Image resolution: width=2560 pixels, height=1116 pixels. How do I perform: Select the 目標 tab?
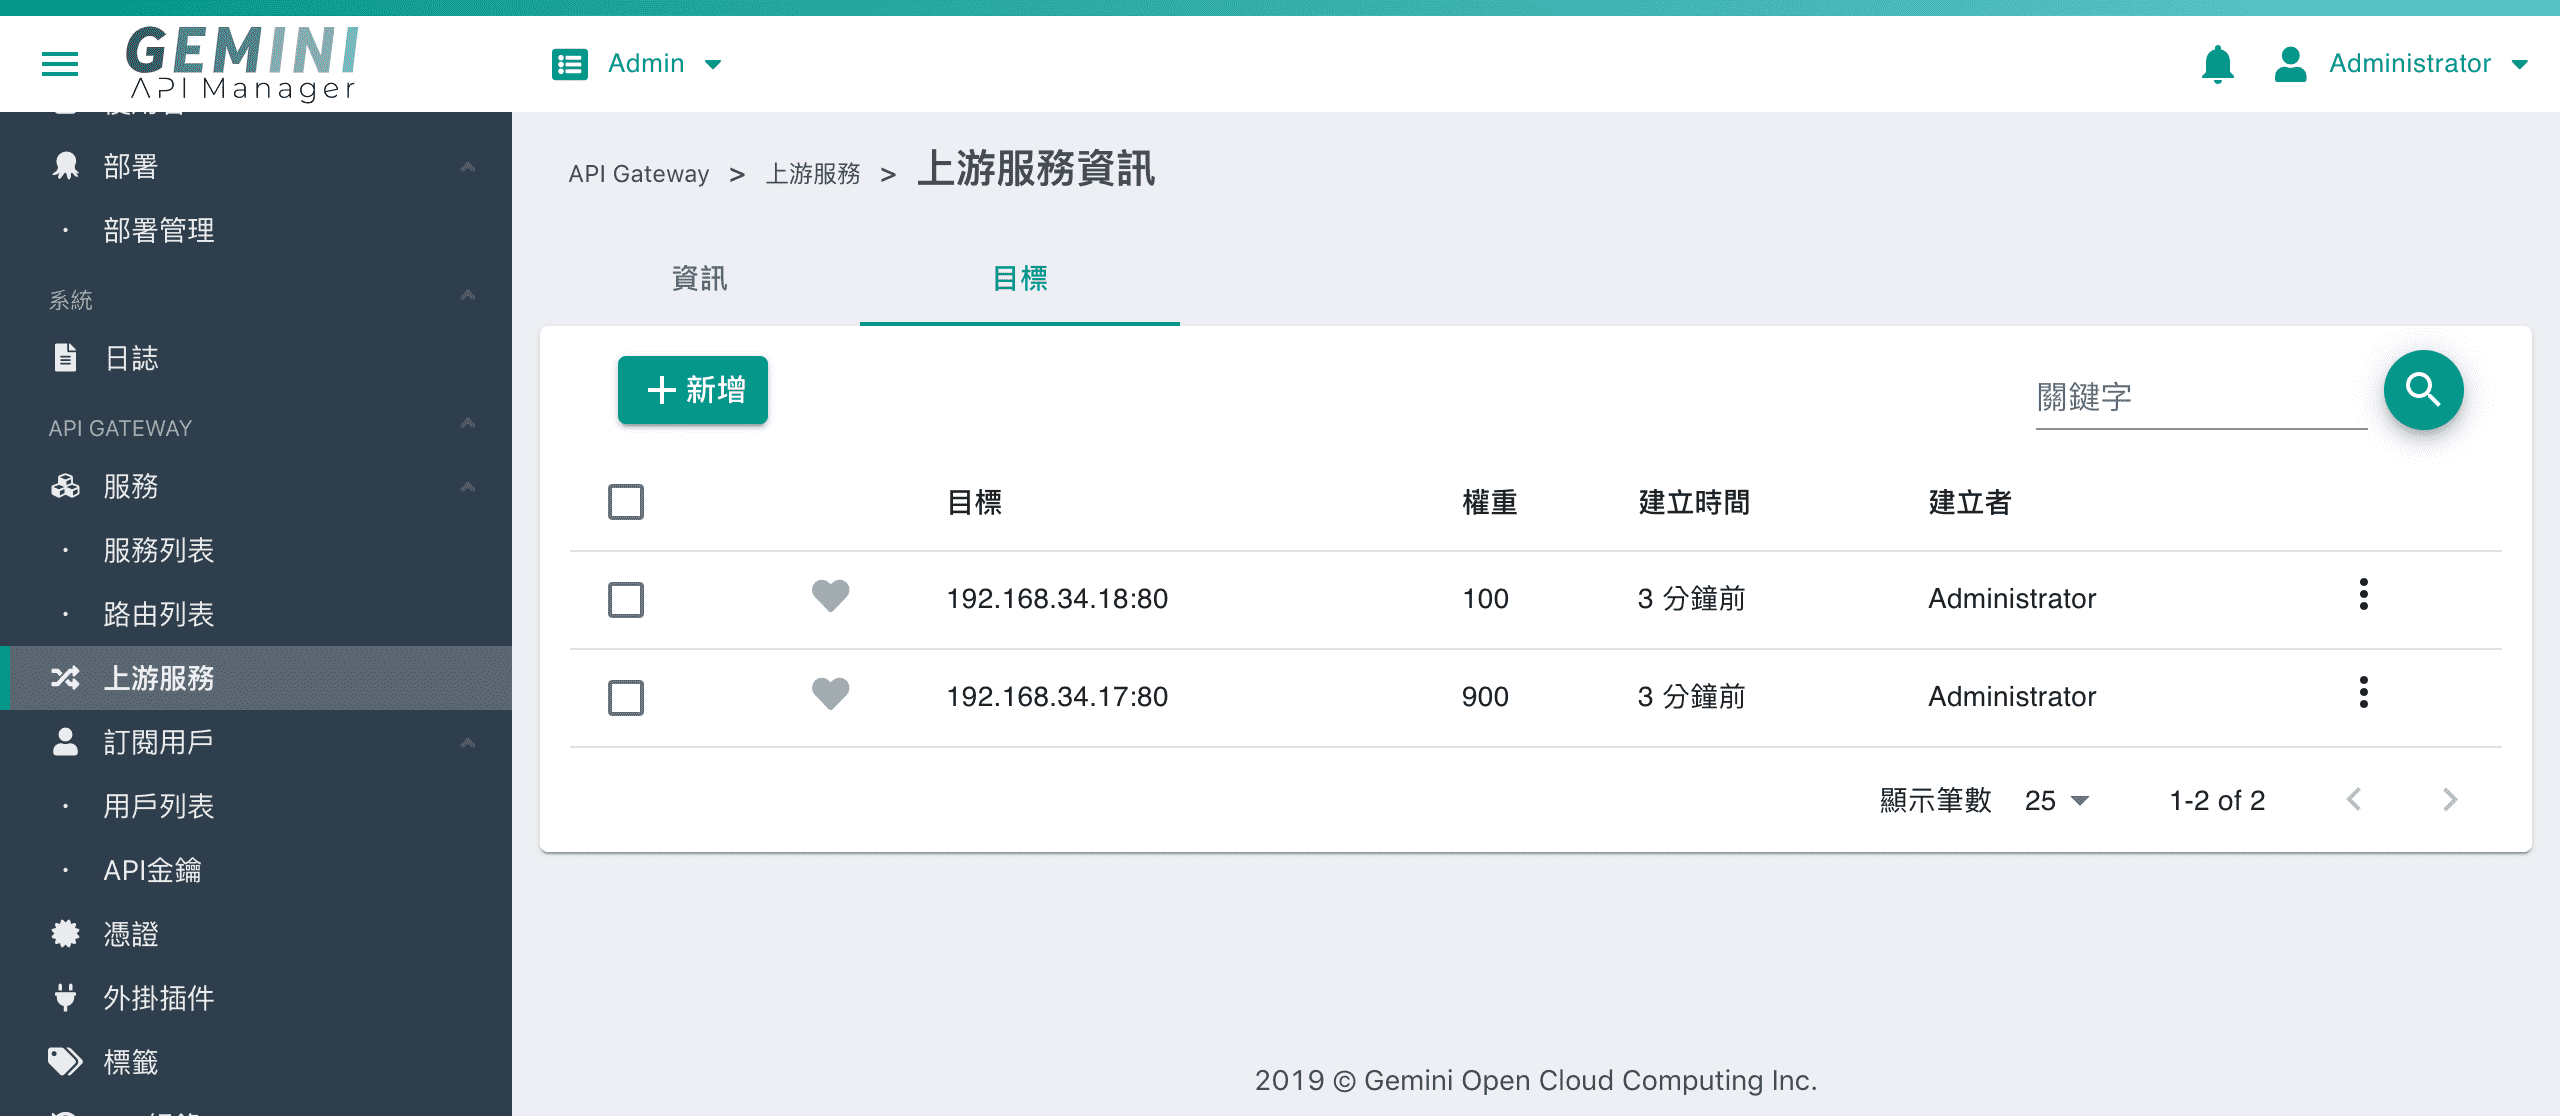1020,278
